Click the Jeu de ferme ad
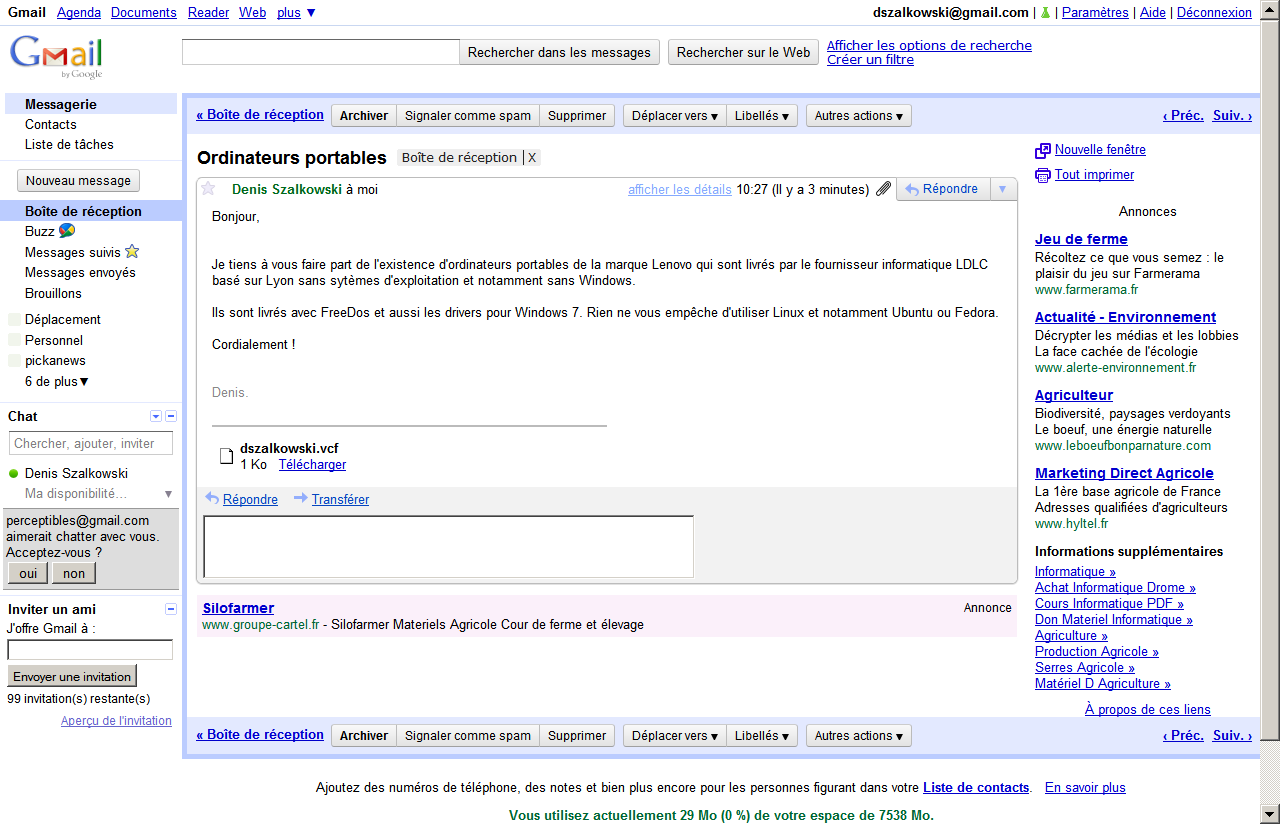This screenshot has height=824, width=1280. [1081, 239]
